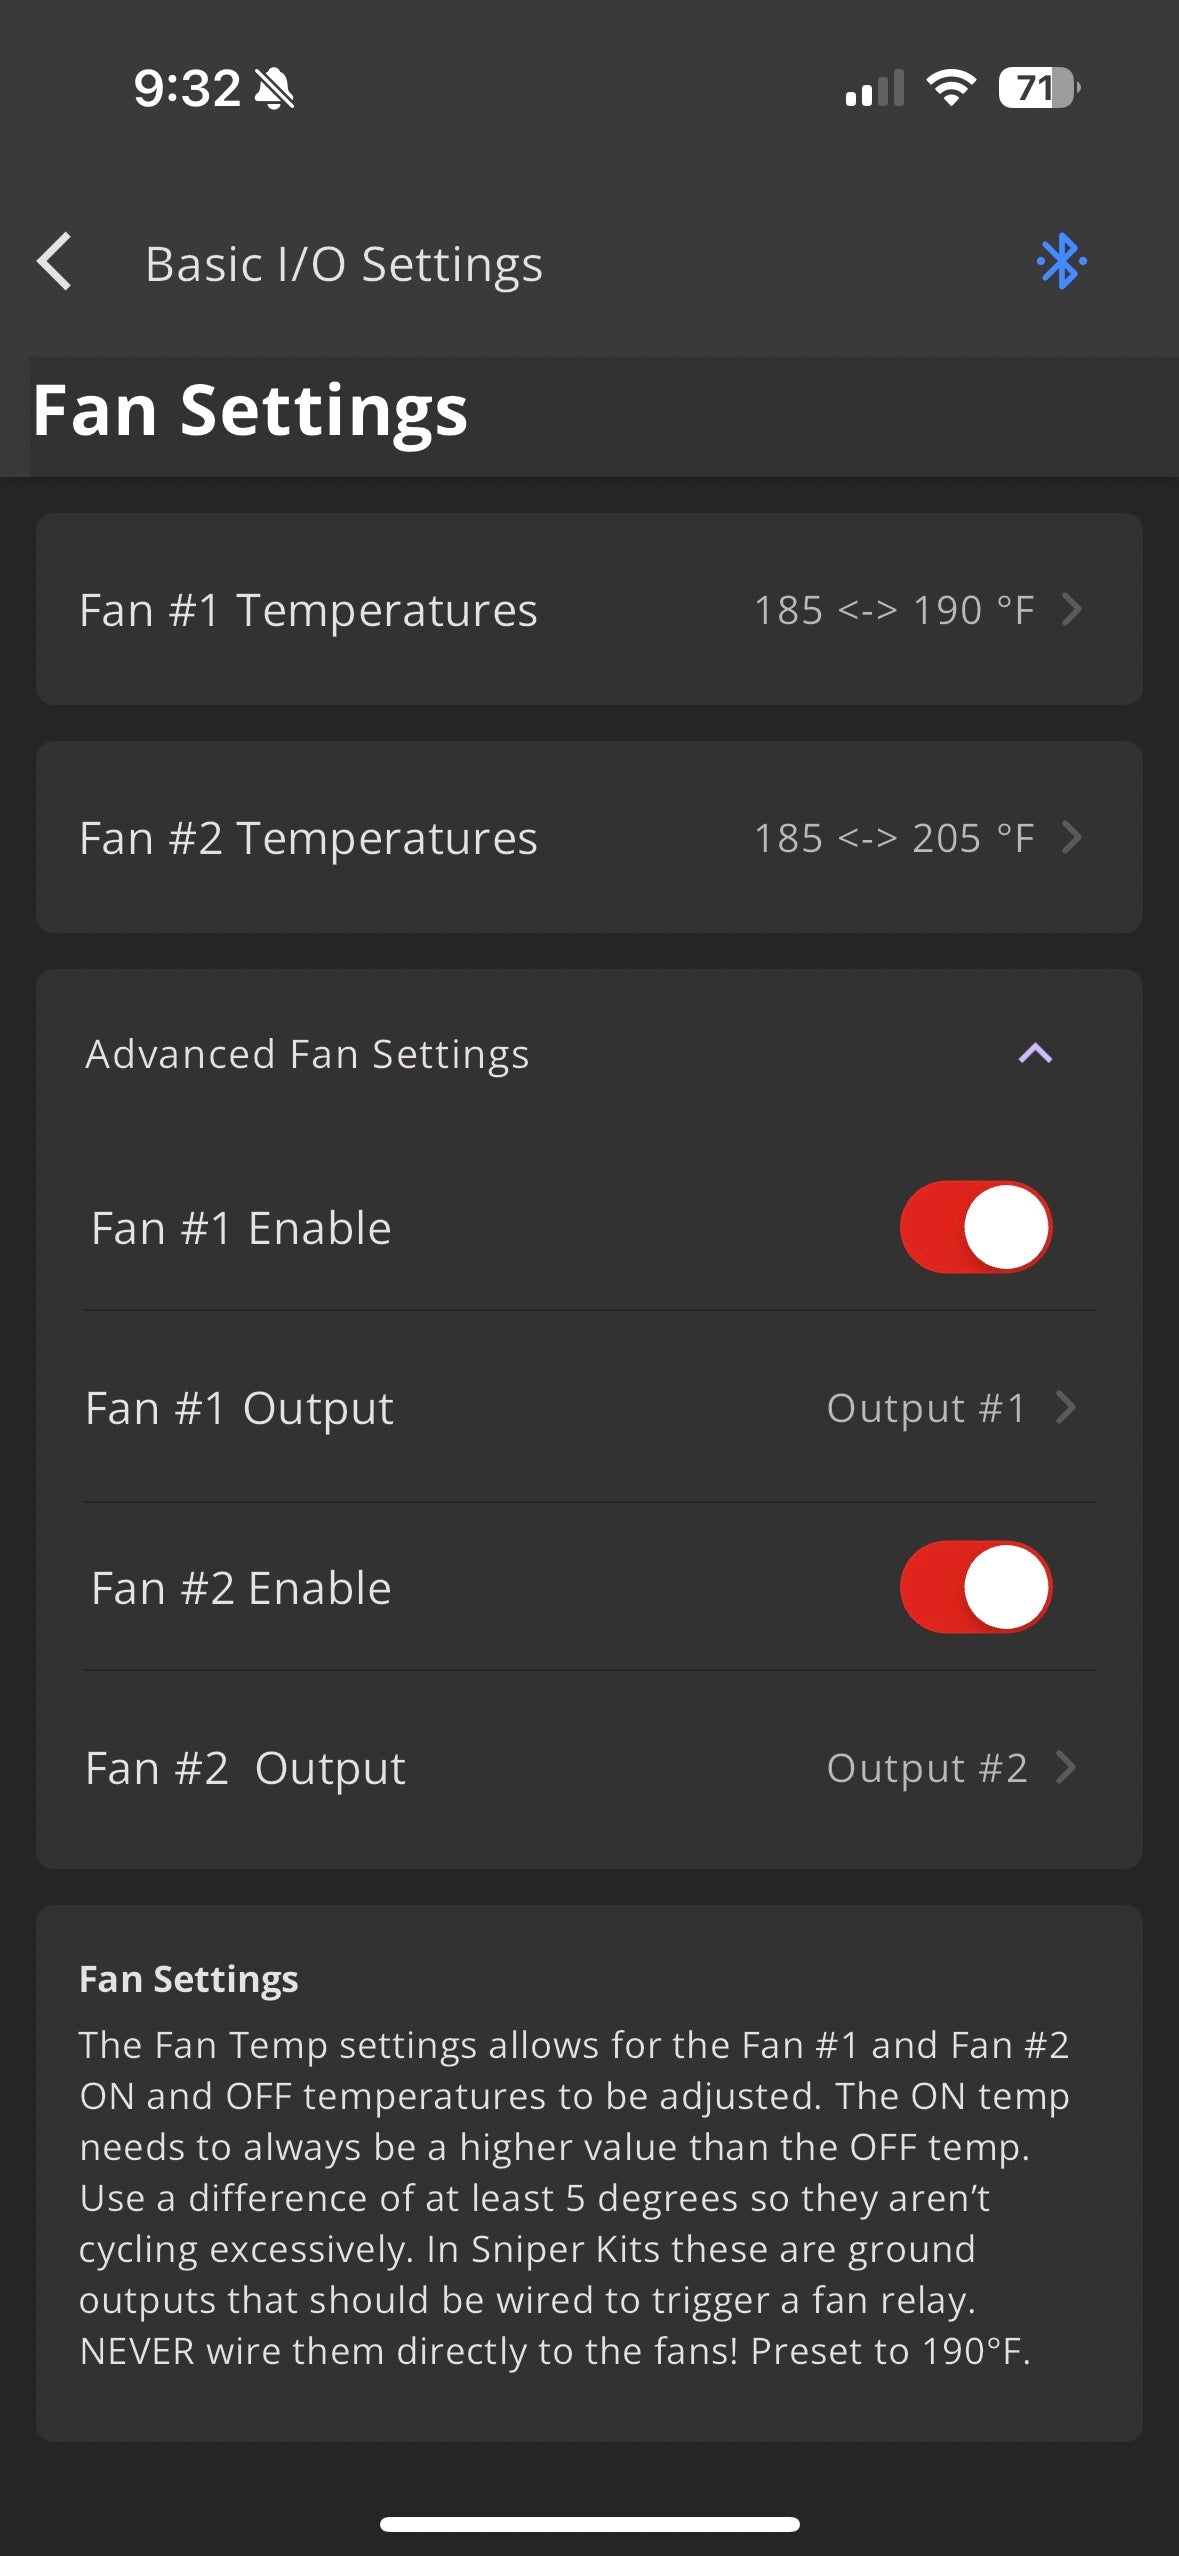Viewport: 1179px width, 2556px height.
Task: Tap the Bluetooth connection icon
Action: coord(1061,262)
